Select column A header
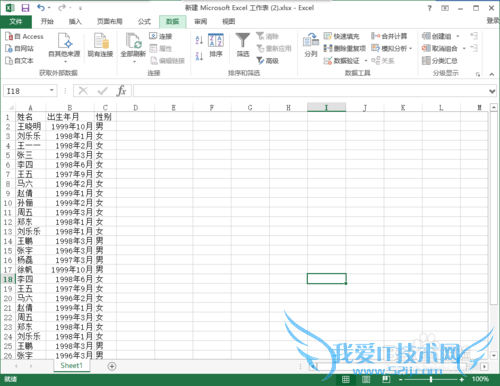 (30, 107)
